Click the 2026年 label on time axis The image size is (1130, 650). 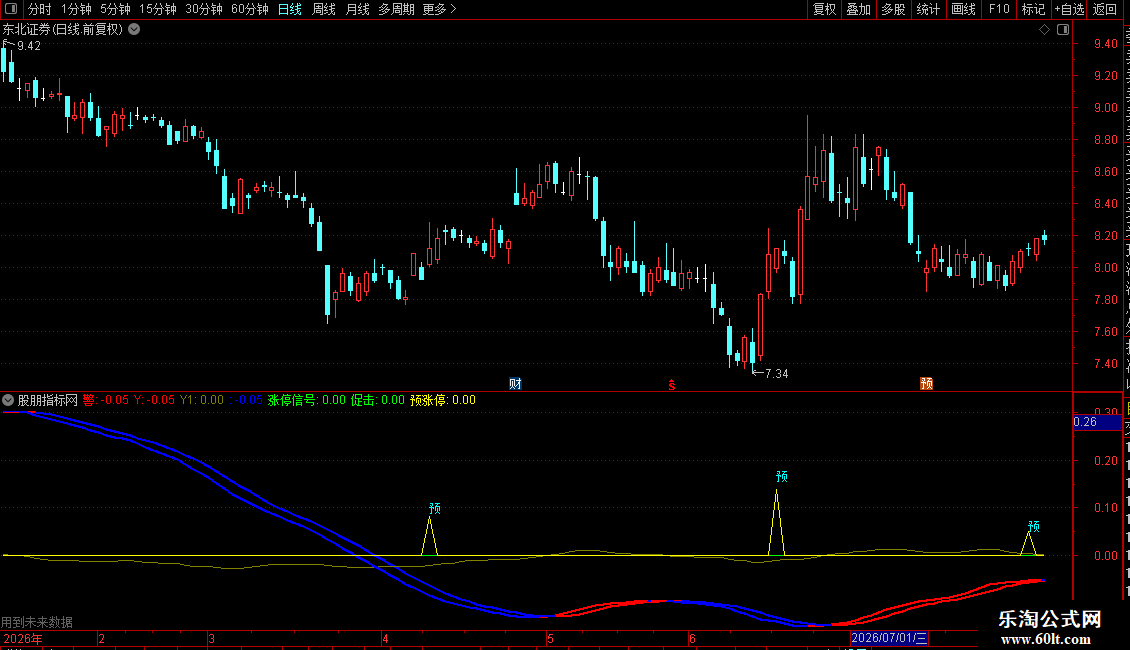[23, 638]
